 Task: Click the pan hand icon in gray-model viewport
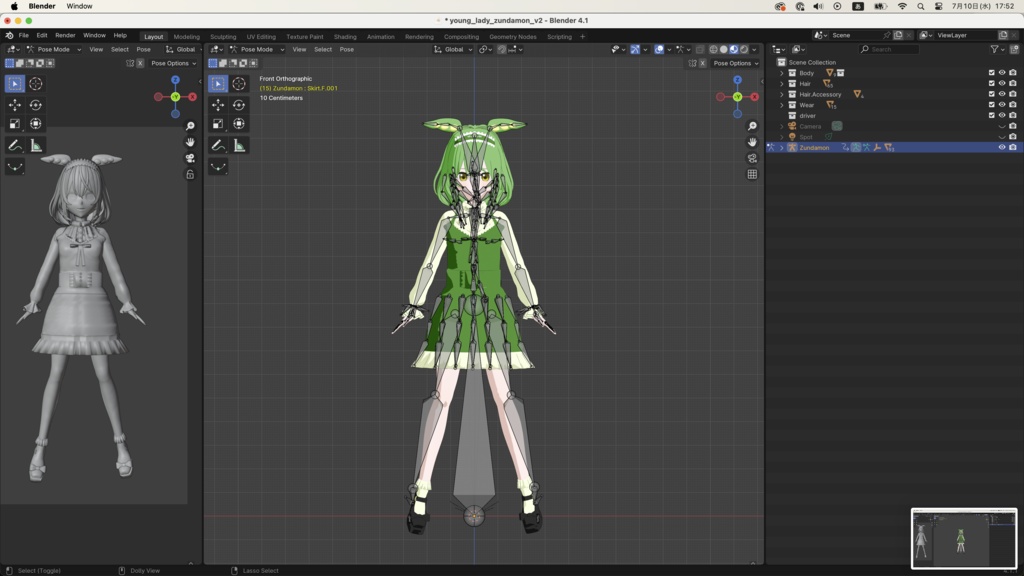coord(190,142)
